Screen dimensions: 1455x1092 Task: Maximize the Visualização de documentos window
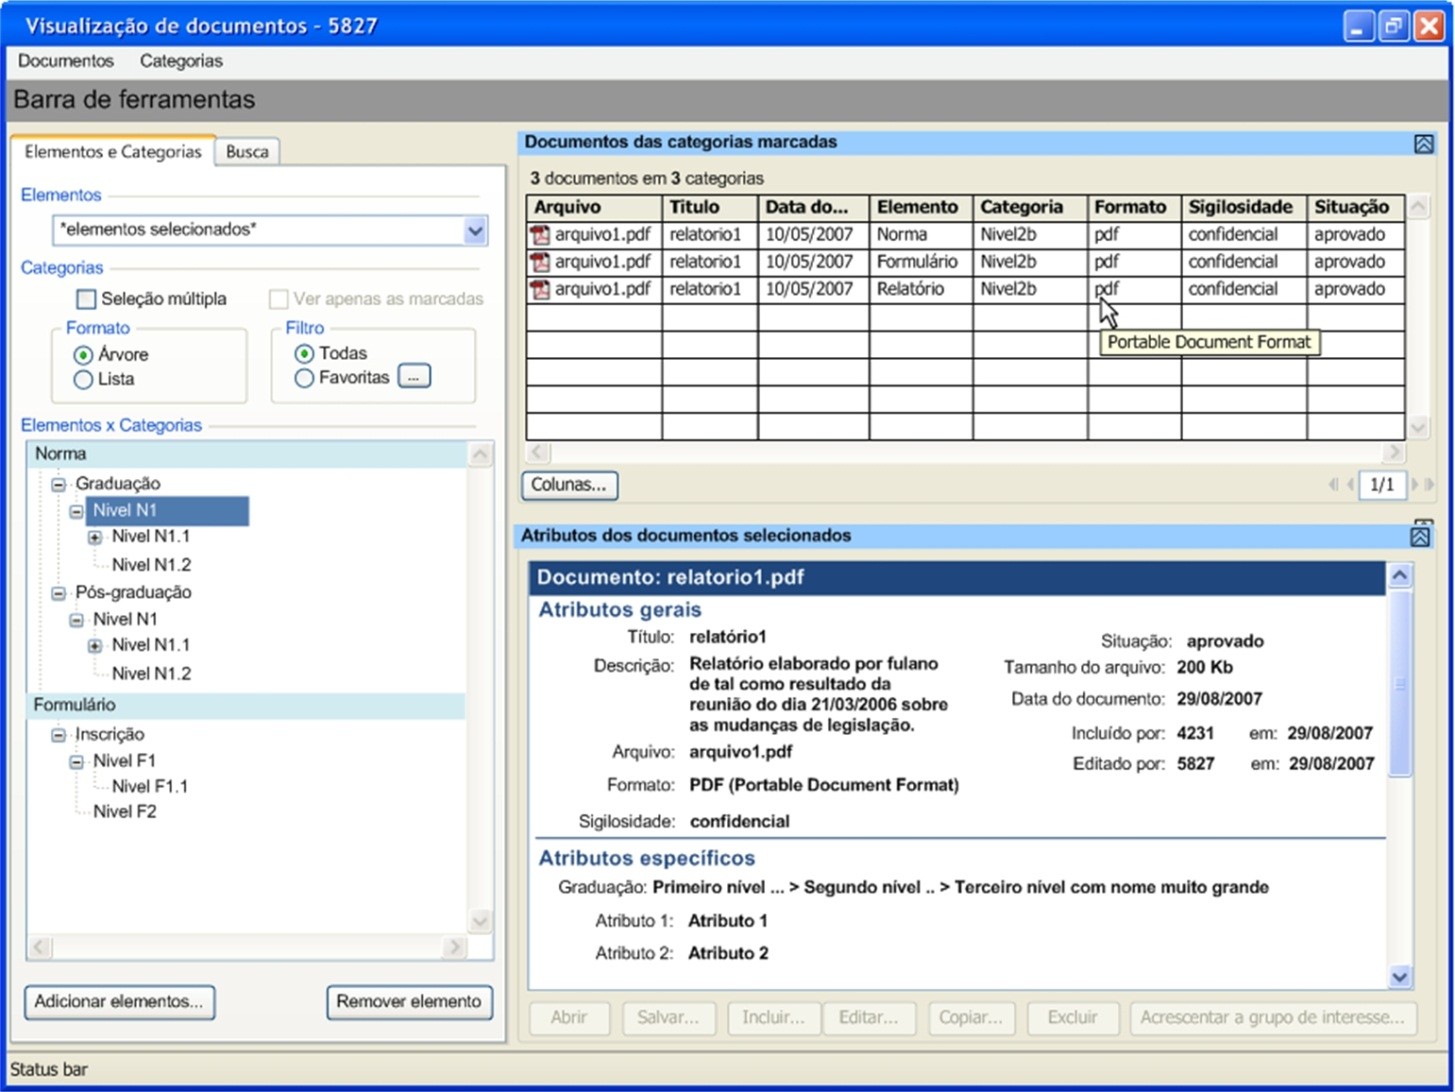pos(1392,27)
